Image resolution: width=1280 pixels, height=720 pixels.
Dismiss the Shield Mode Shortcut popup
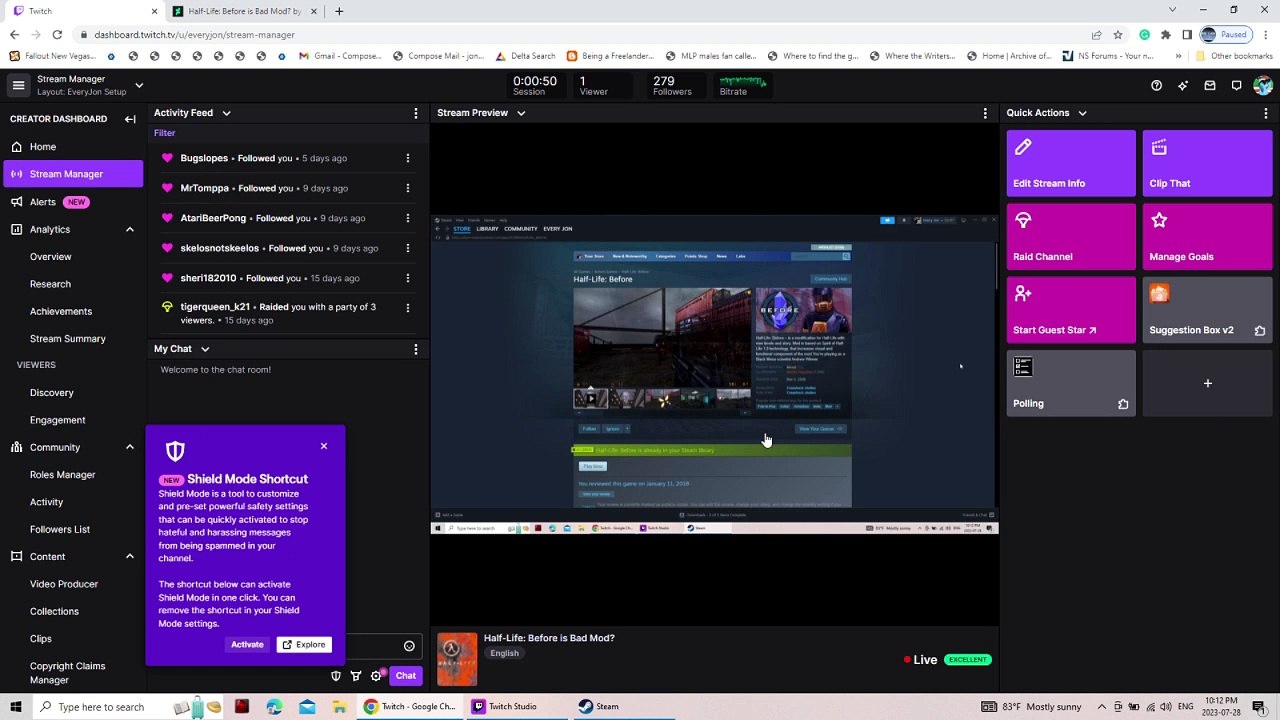(x=324, y=446)
